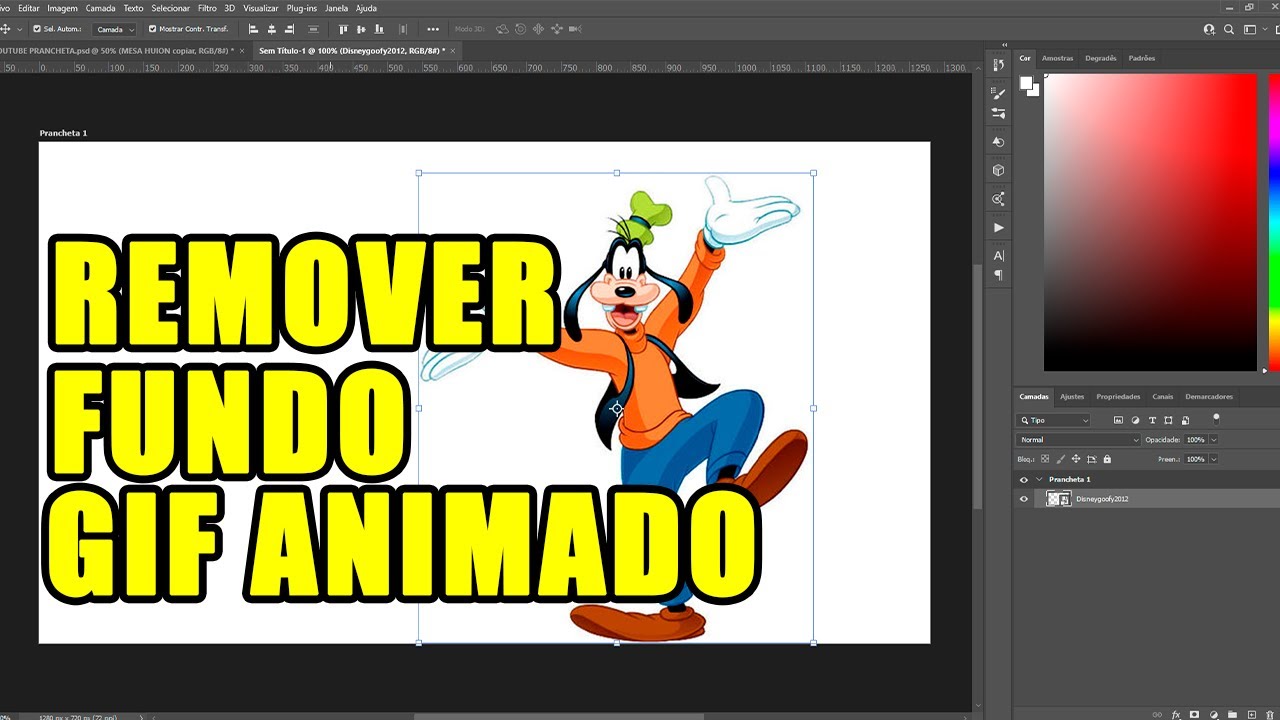This screenshot has width=1280, height=720.
Task: Select the Move tool icon in options bar
Action: point(4,29)
